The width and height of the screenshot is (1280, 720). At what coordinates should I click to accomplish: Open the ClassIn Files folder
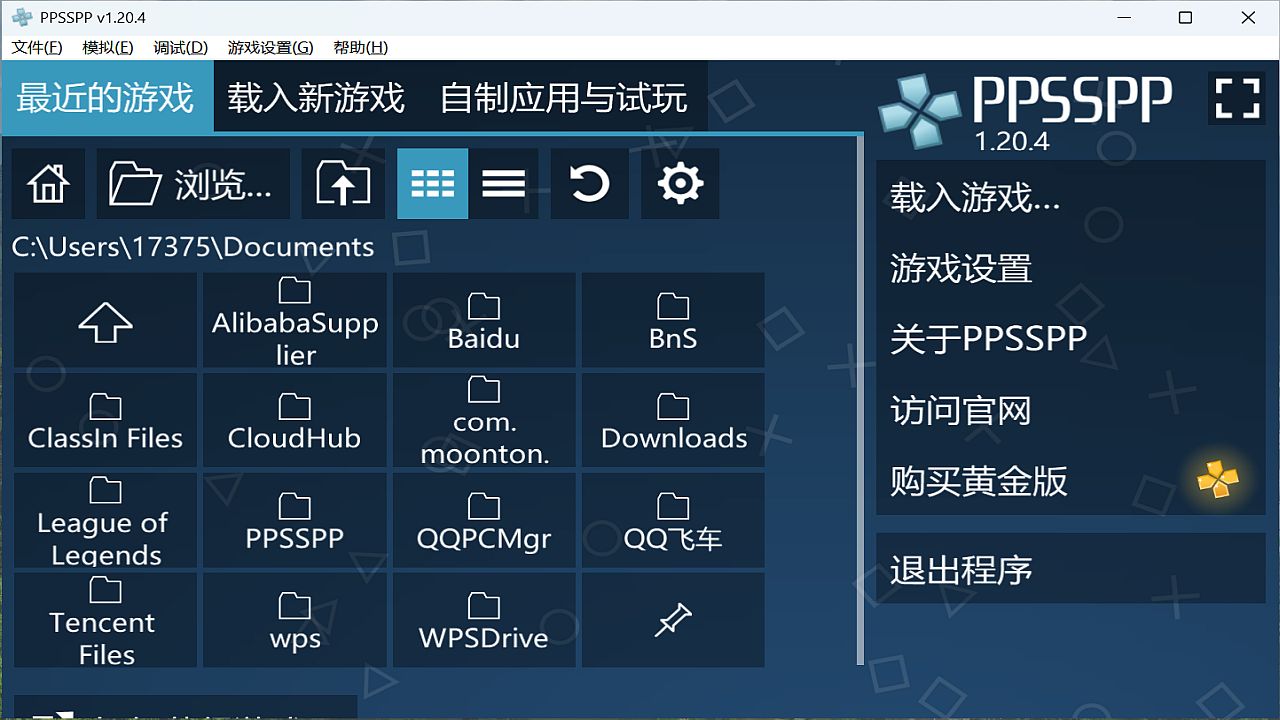pos(105,420)
